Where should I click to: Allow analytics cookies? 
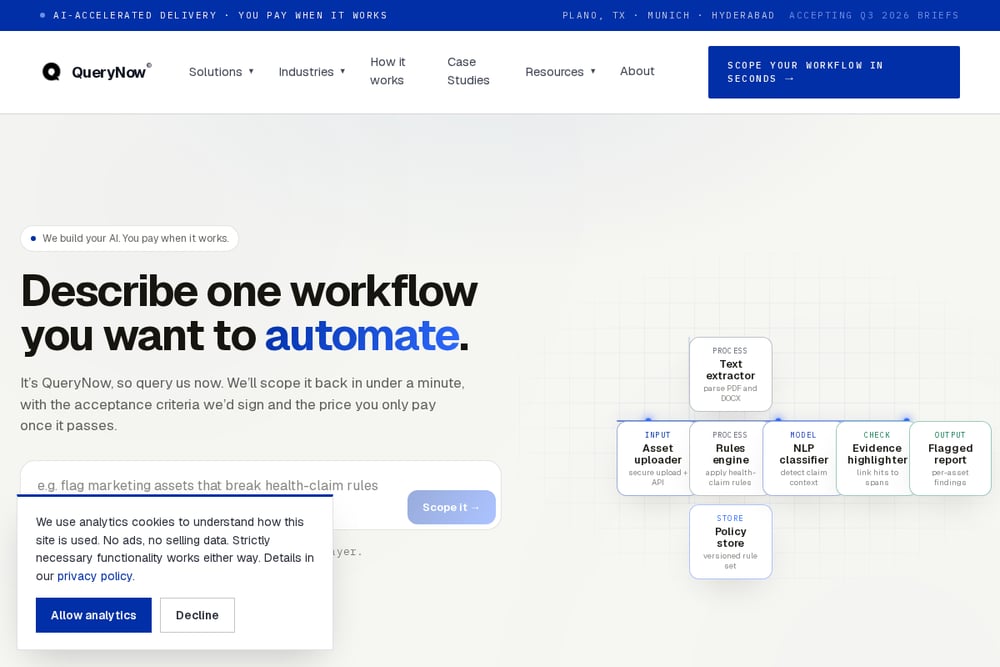[x=94, y=615]
